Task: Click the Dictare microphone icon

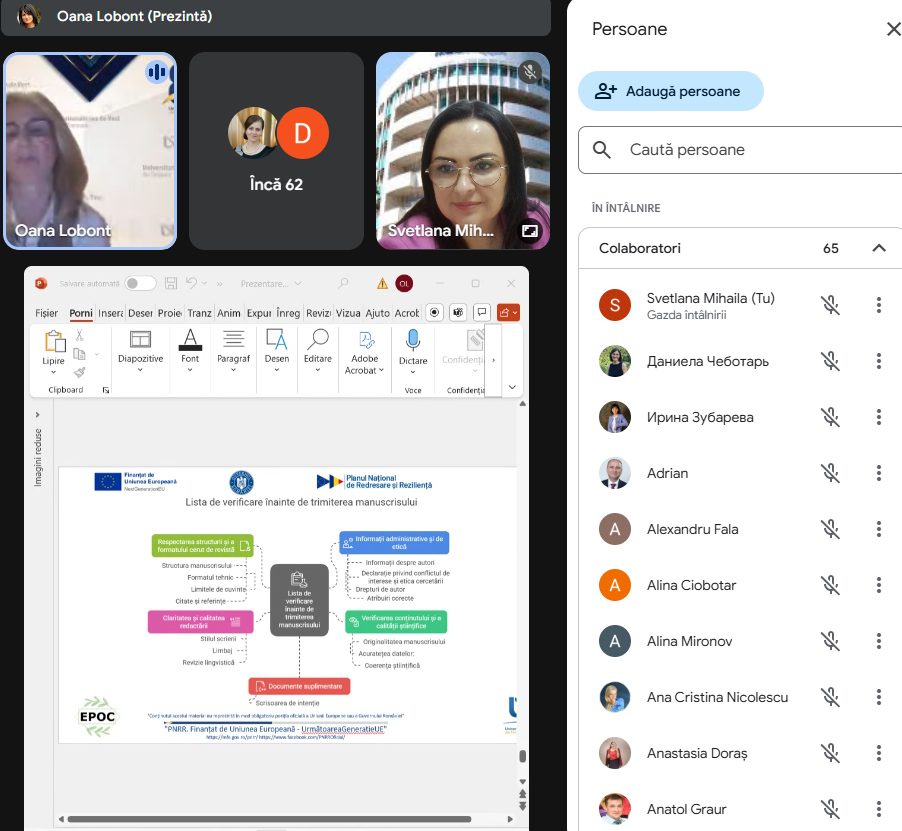Action: 412,340
